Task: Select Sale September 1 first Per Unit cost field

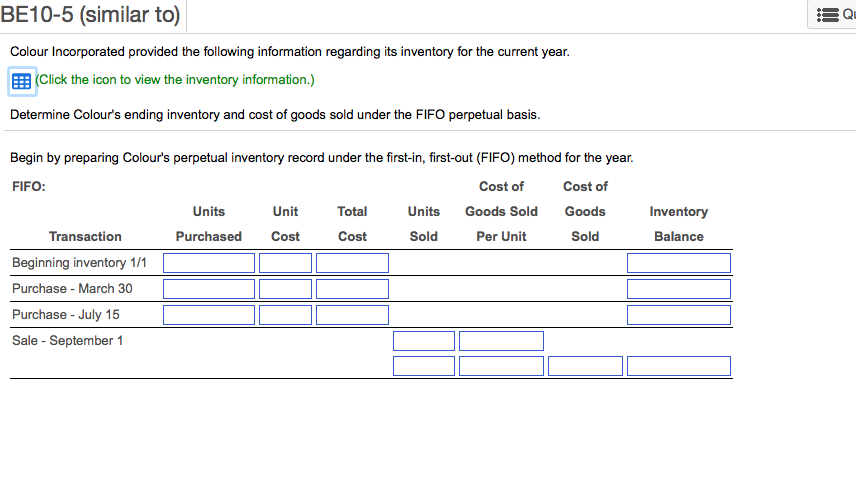Action: [501, 341]
